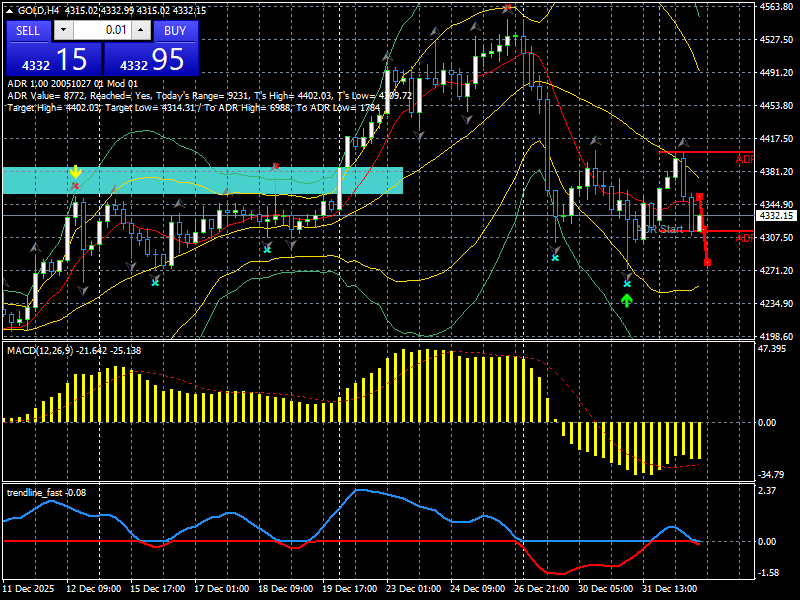Select the yellow down arrow signal on 12 Dec
Viewport: 800px width, 600px height.
tap(75, 171)
